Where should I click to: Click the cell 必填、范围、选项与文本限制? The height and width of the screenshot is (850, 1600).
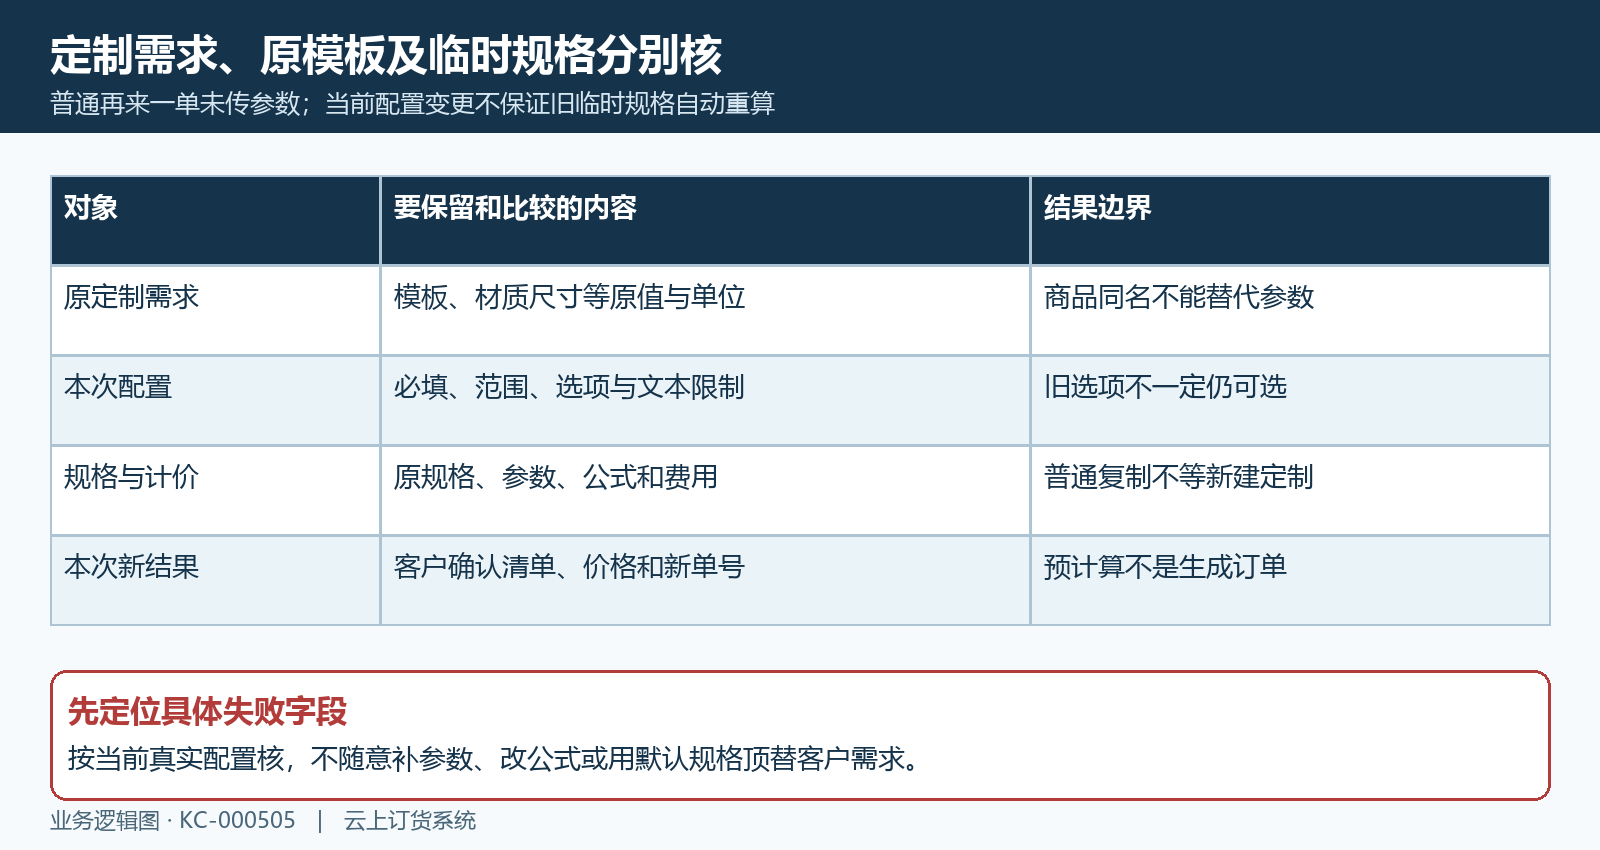coord(705,401)
